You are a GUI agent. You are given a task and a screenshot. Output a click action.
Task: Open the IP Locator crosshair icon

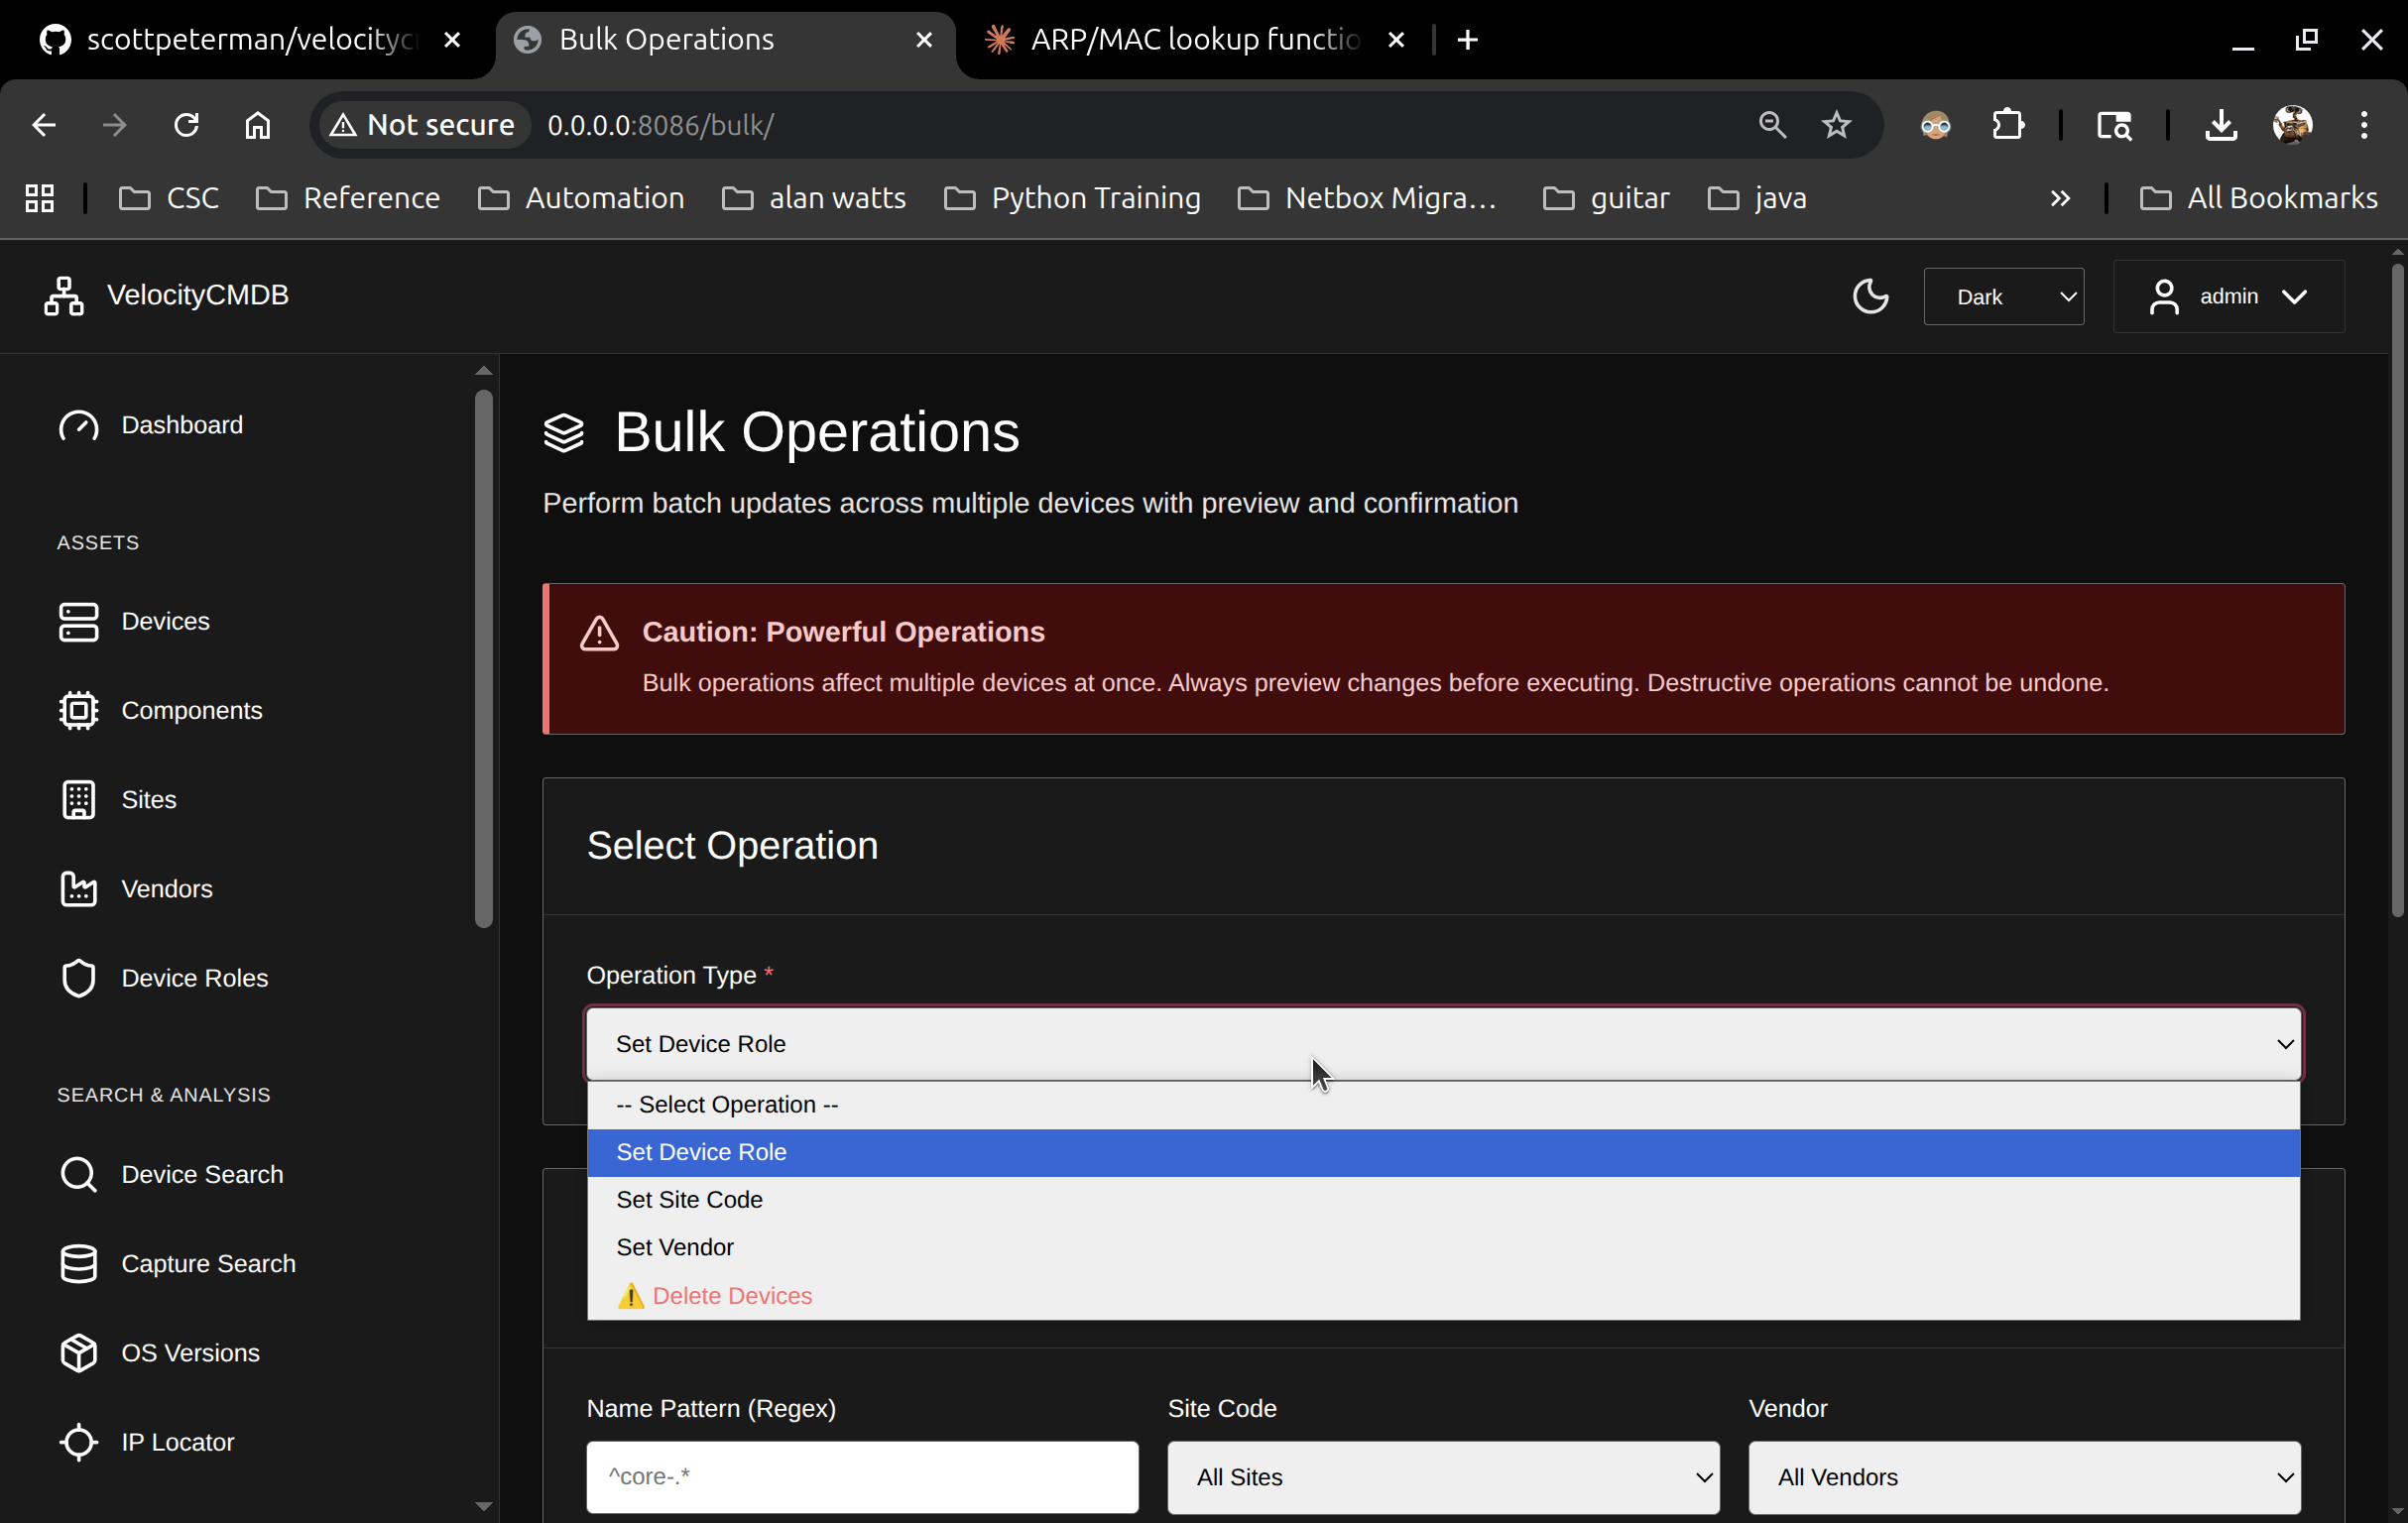pos(78,1442)
